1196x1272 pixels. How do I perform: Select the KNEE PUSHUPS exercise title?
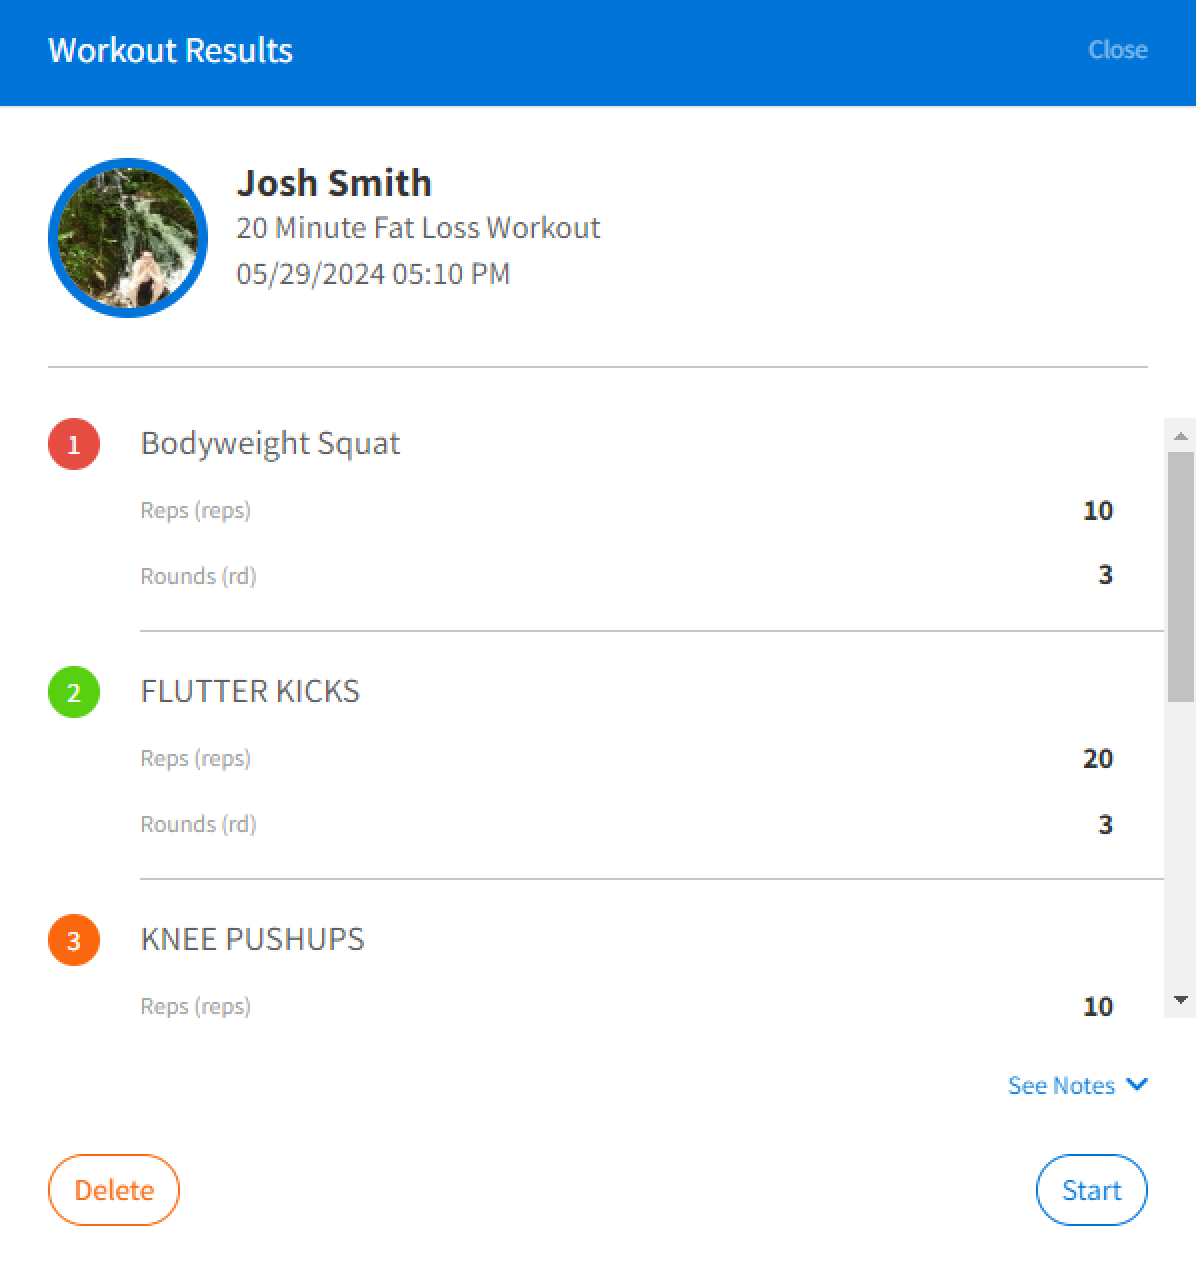(x=252, y=939)
